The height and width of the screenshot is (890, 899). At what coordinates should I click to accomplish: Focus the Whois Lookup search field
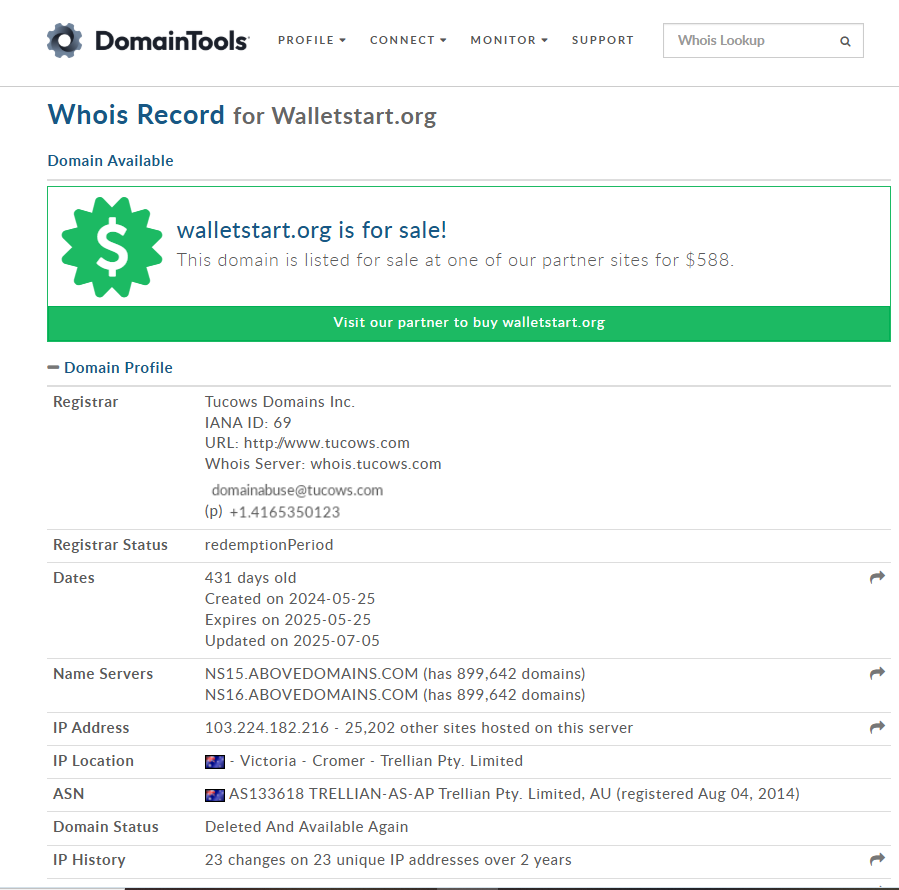pos(763,41)
